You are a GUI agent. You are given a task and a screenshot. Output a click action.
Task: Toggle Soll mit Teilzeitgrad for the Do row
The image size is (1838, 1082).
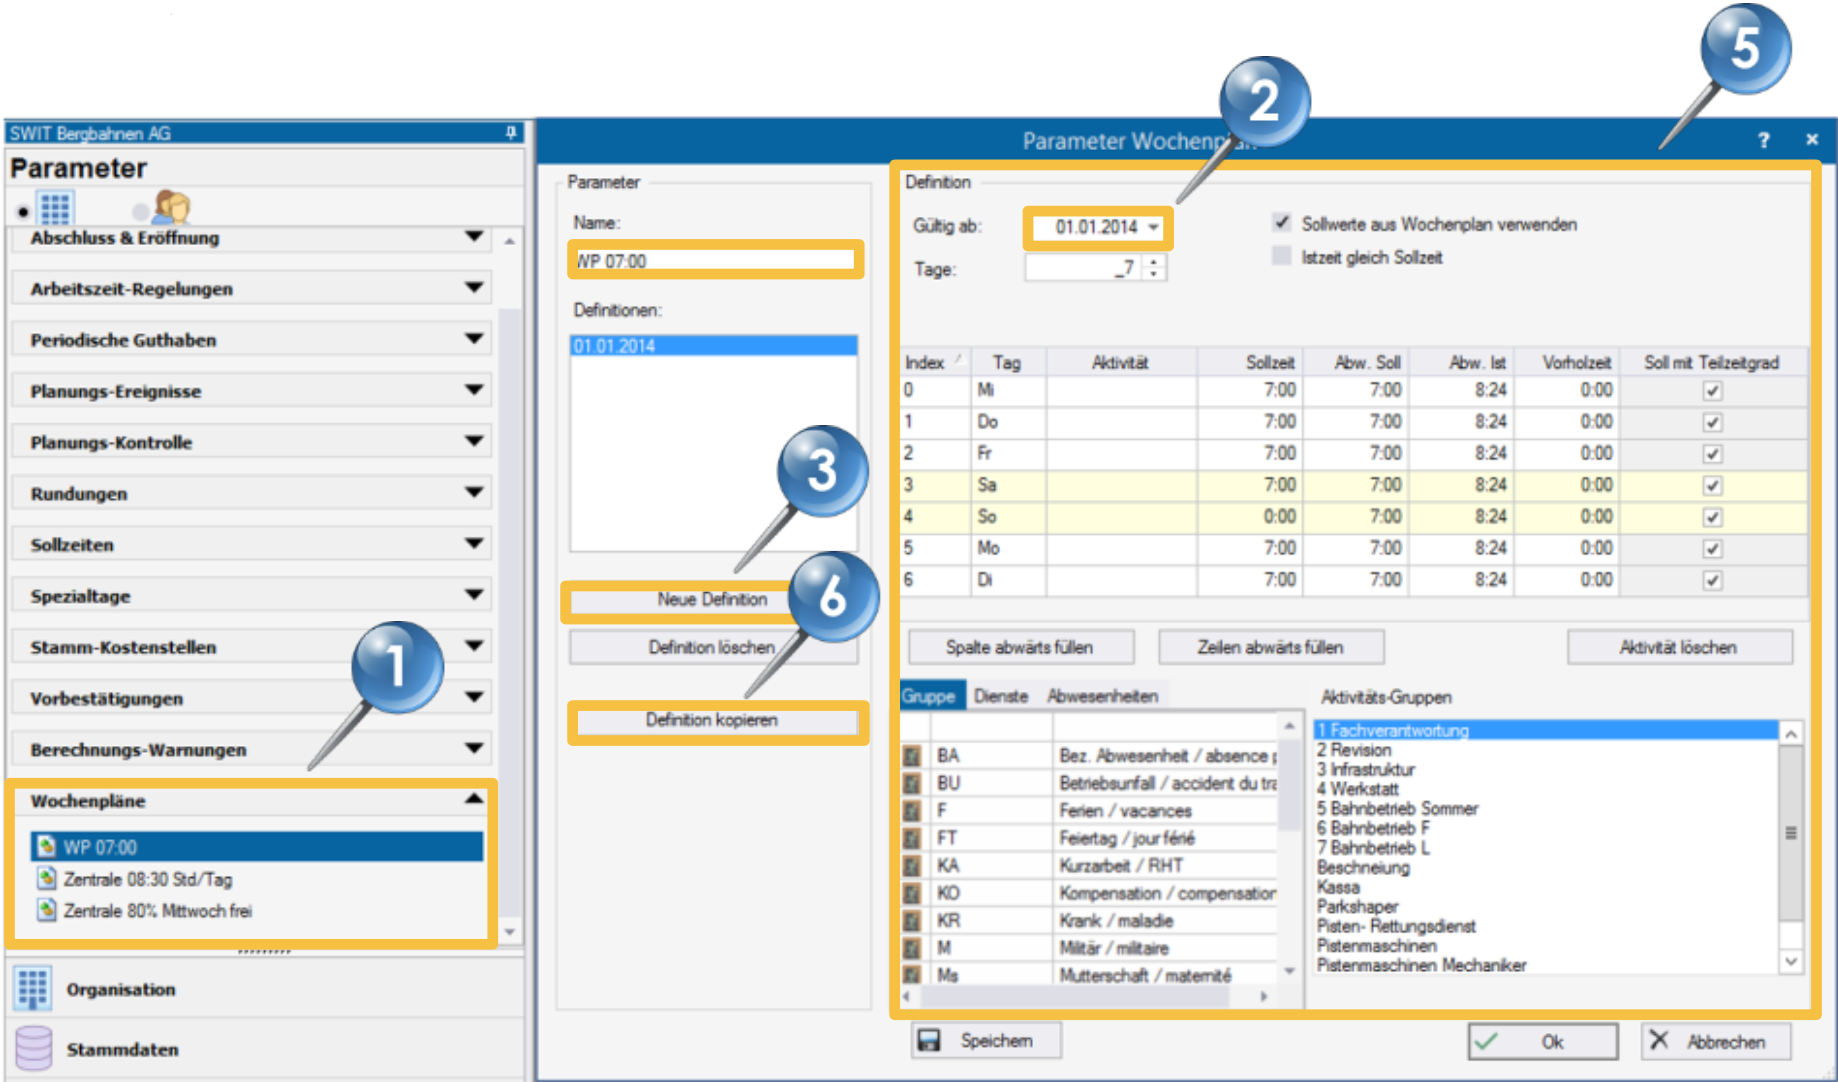[x=1712, y=422]
